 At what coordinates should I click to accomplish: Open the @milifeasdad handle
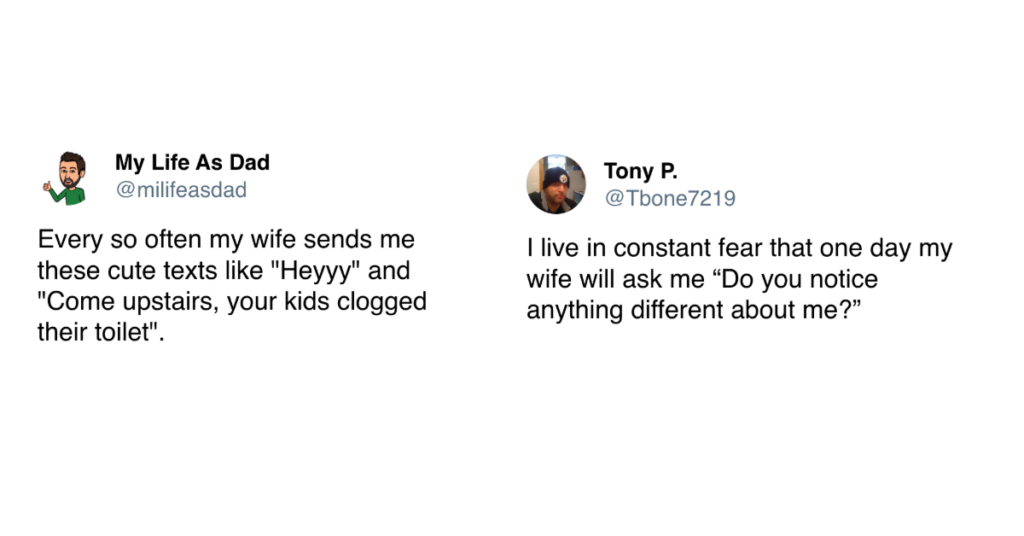coord(180,190)
